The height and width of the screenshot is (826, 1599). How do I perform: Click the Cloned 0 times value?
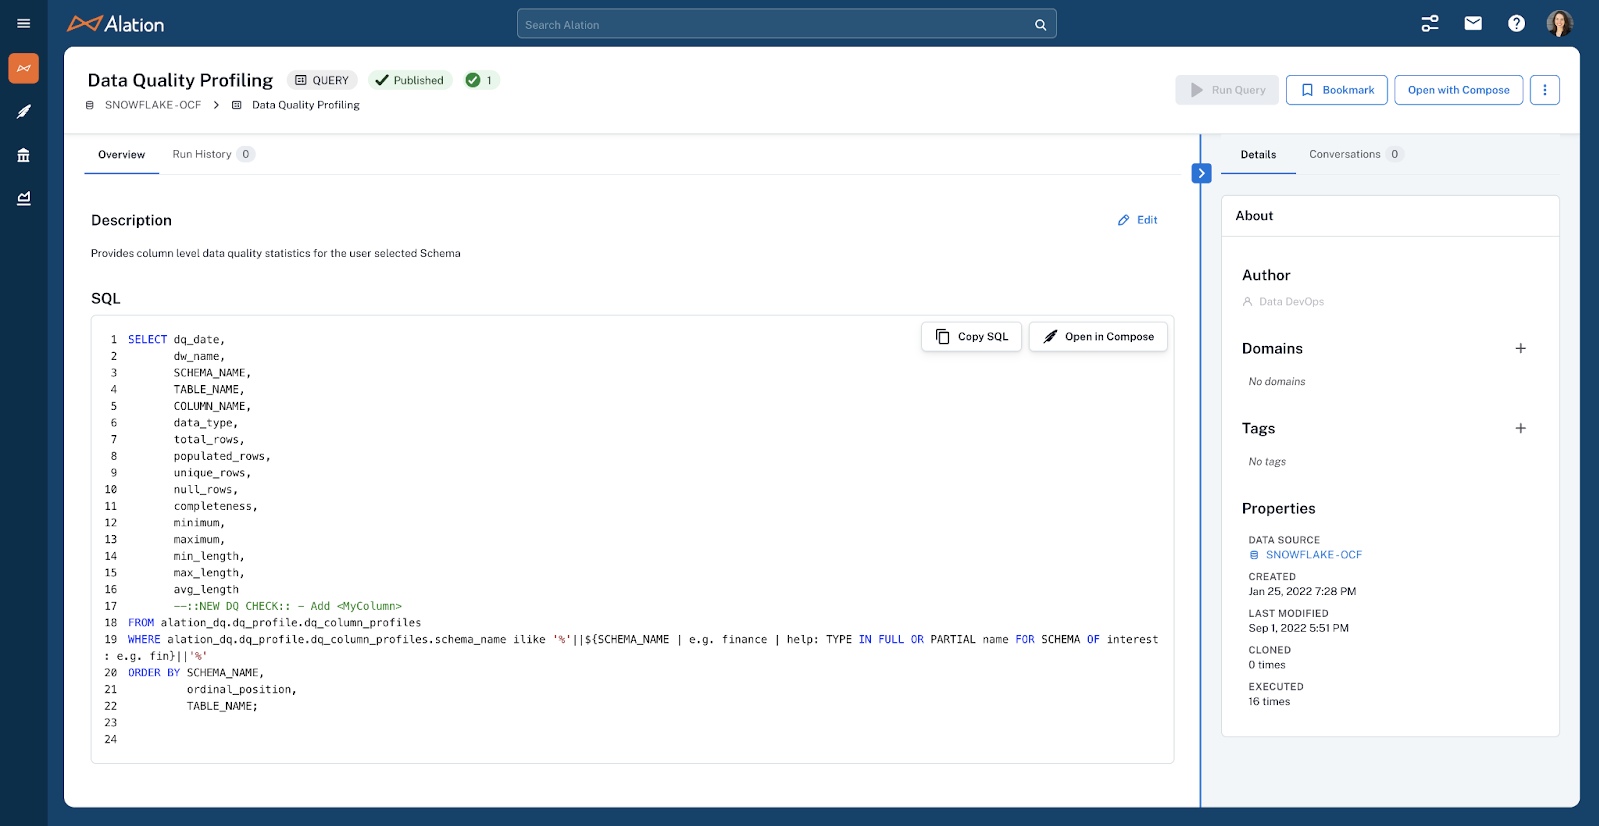[x=1267, y=665]
